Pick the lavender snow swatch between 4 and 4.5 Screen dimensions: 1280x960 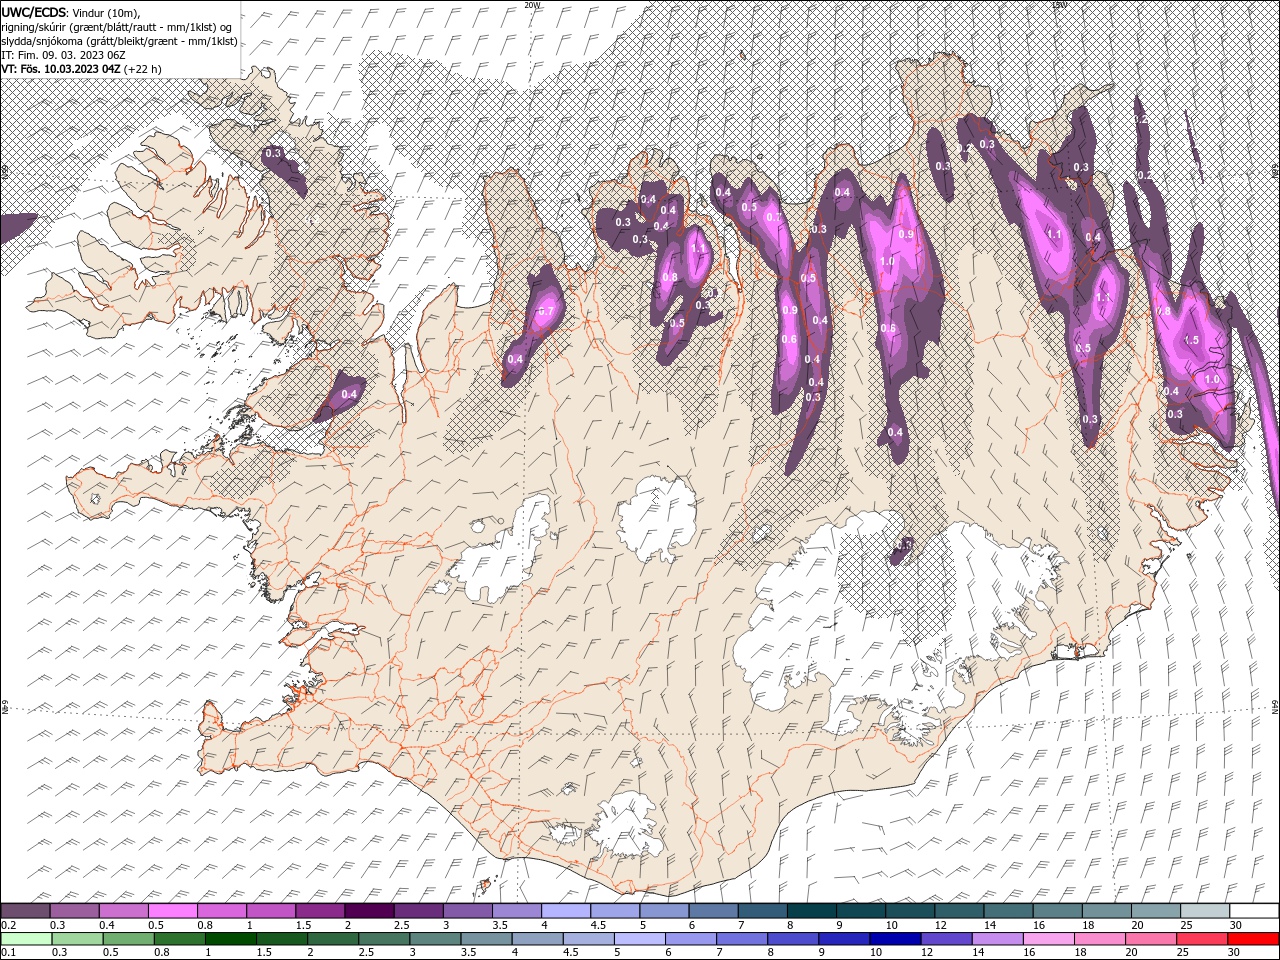pyautogui.click(x=565, y=911)
